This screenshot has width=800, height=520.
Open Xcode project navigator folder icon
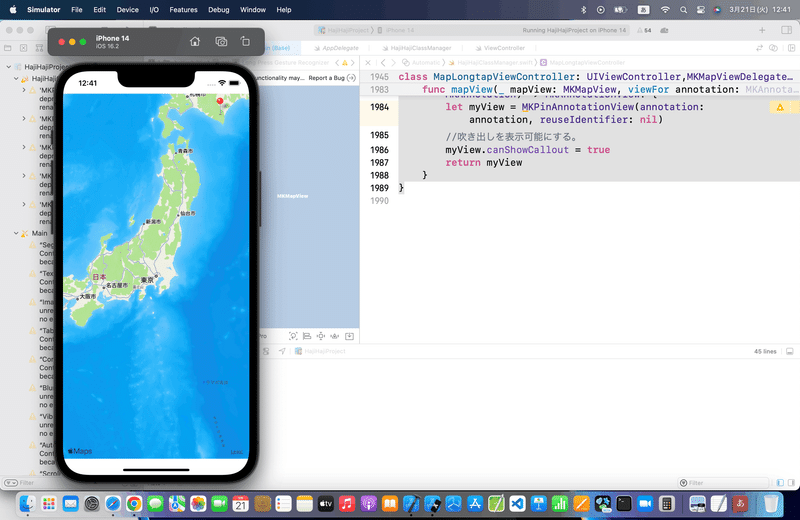point(8,48)
